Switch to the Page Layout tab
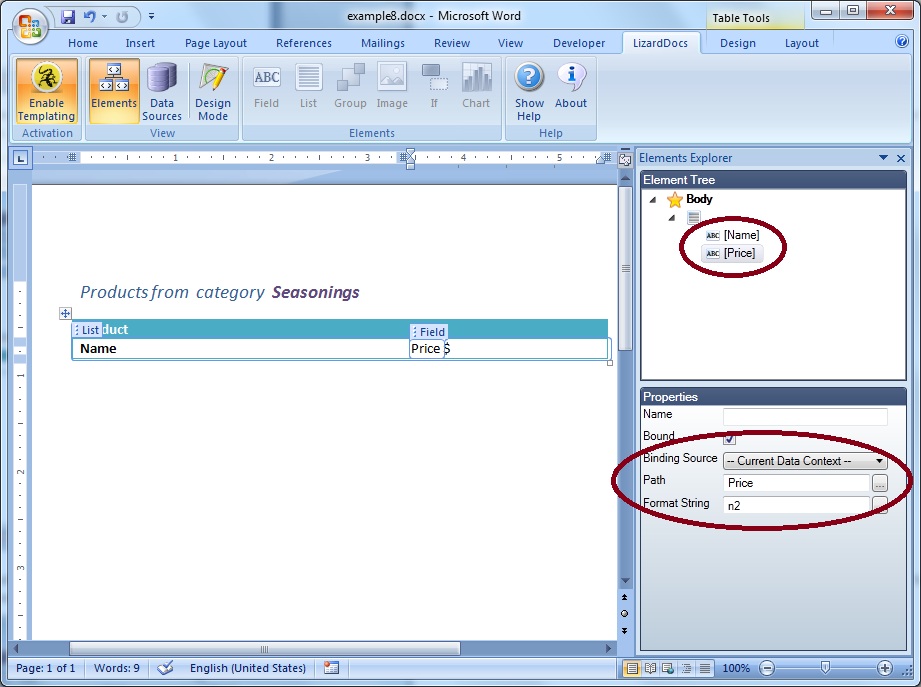 click(216, 43)
